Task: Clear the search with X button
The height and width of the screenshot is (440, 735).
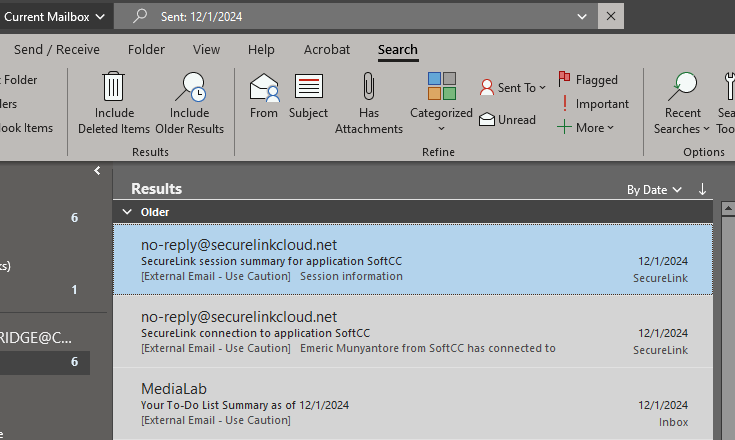Action: (611, 16)
